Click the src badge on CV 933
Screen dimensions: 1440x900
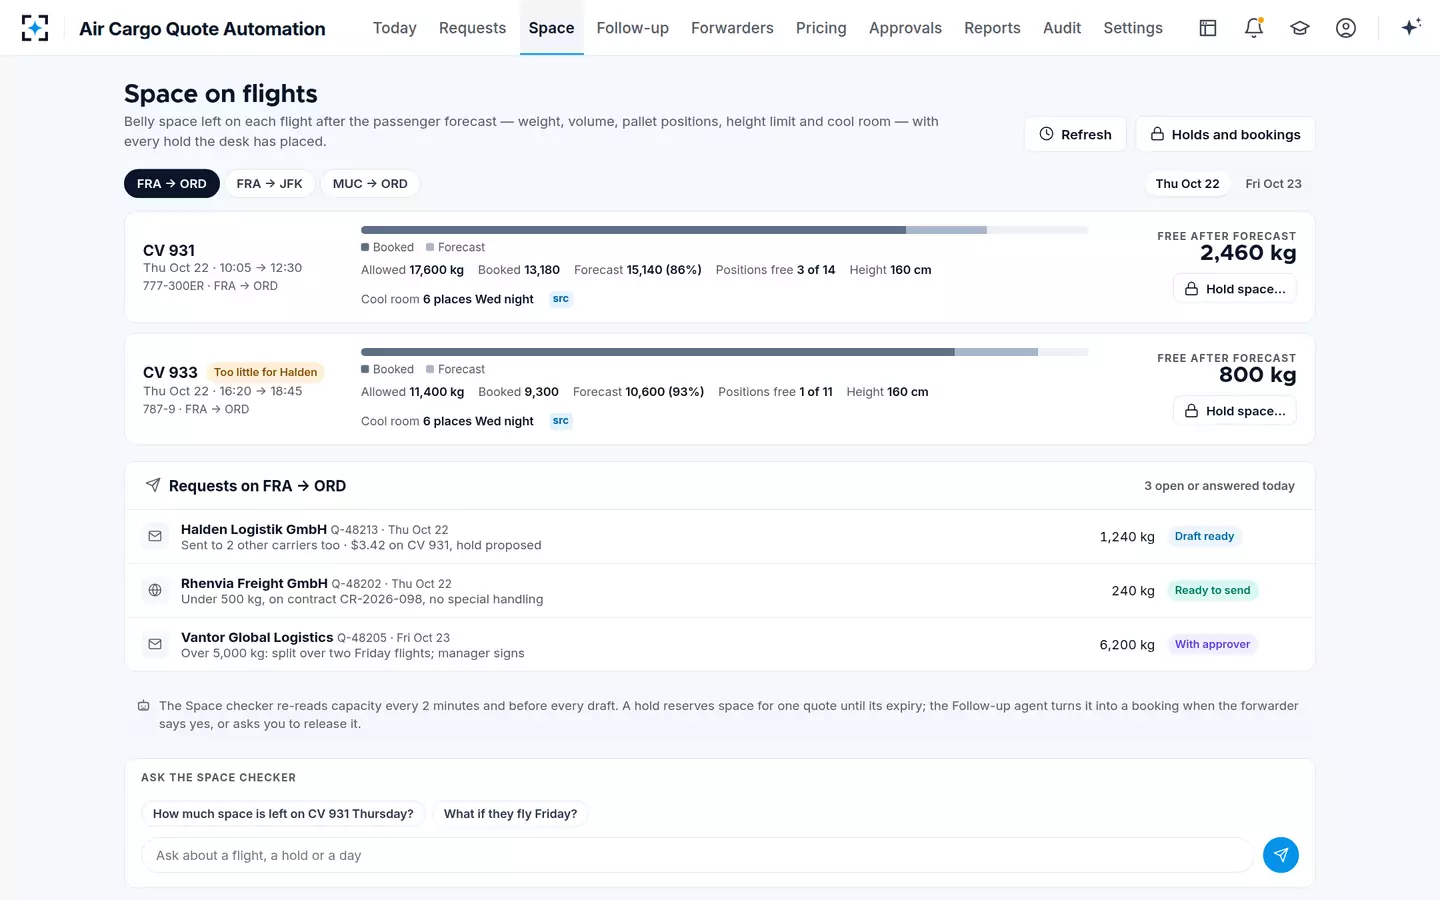click(x=561, y=421)
